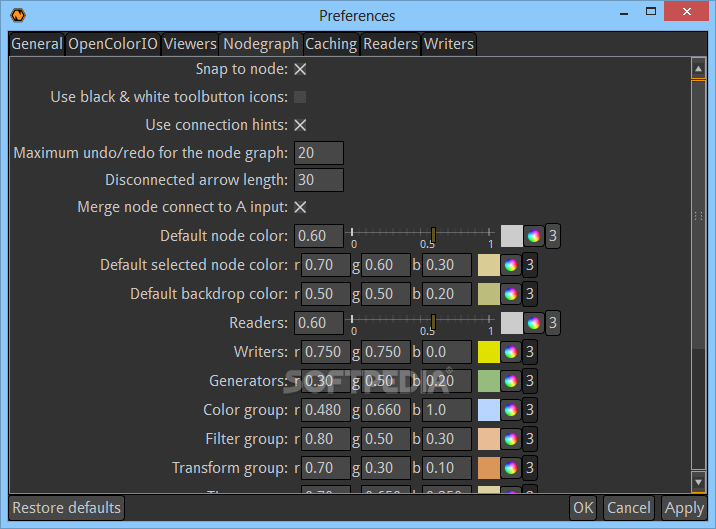The width and height of the screenshot is (716, 529).
Task: Click the scrollbar up arrow
Action: [698, 69]
